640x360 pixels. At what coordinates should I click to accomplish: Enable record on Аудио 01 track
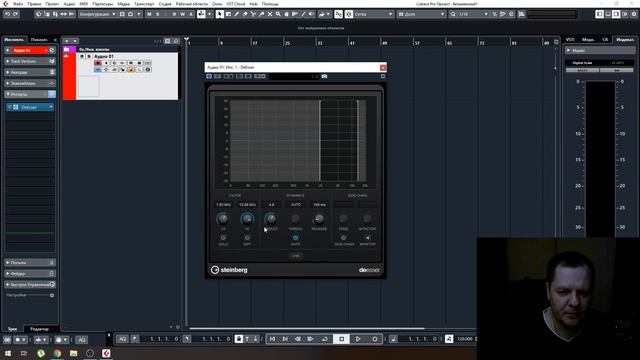pyautogui.click(x=98, y=63)
